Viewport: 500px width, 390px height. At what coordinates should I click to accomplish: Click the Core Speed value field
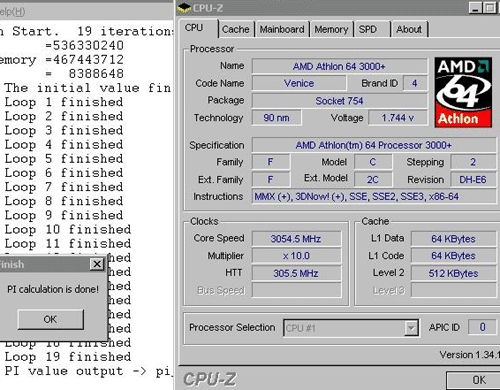coord(296,239)
